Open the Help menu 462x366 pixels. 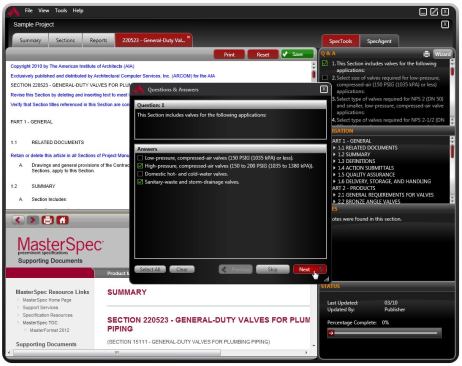pos(78,11)
